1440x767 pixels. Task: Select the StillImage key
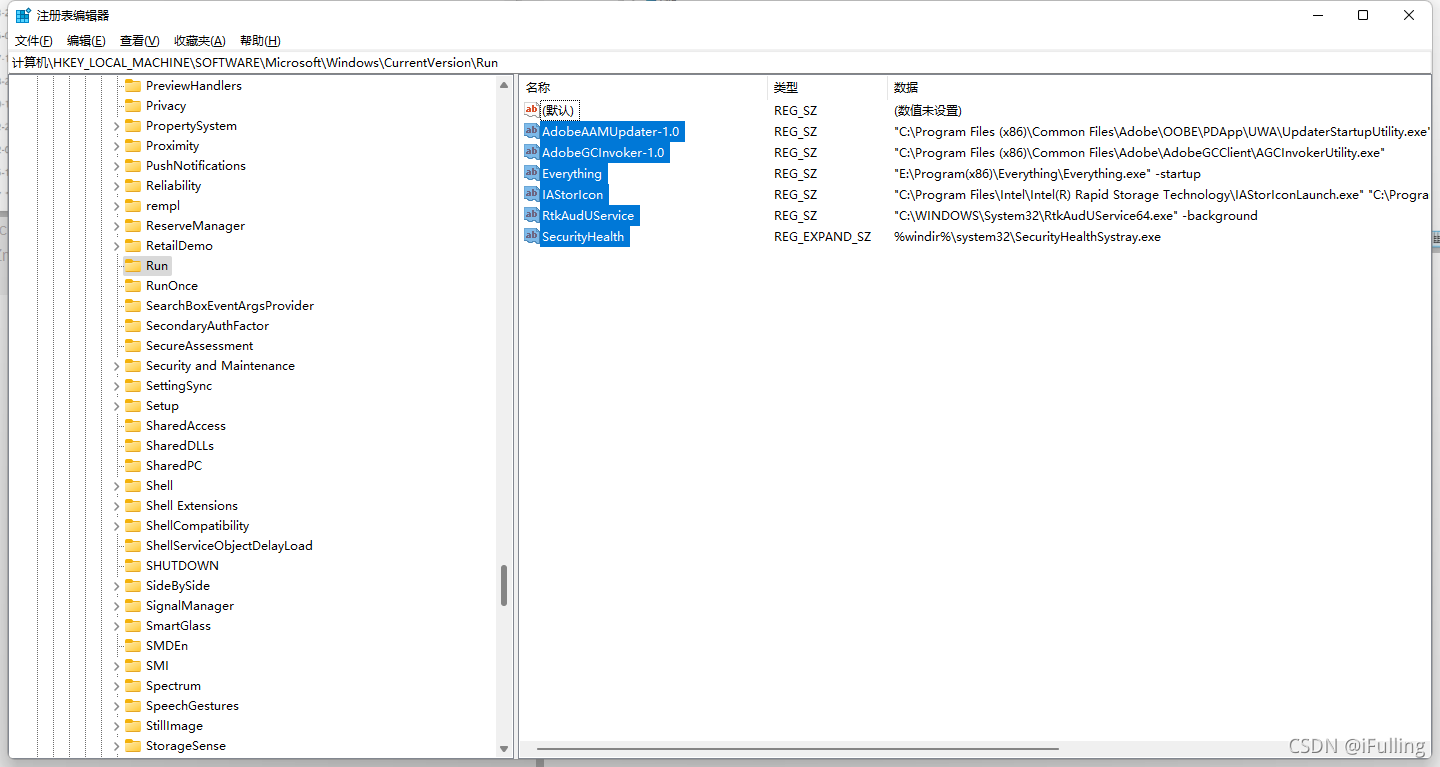pos(174,725)
